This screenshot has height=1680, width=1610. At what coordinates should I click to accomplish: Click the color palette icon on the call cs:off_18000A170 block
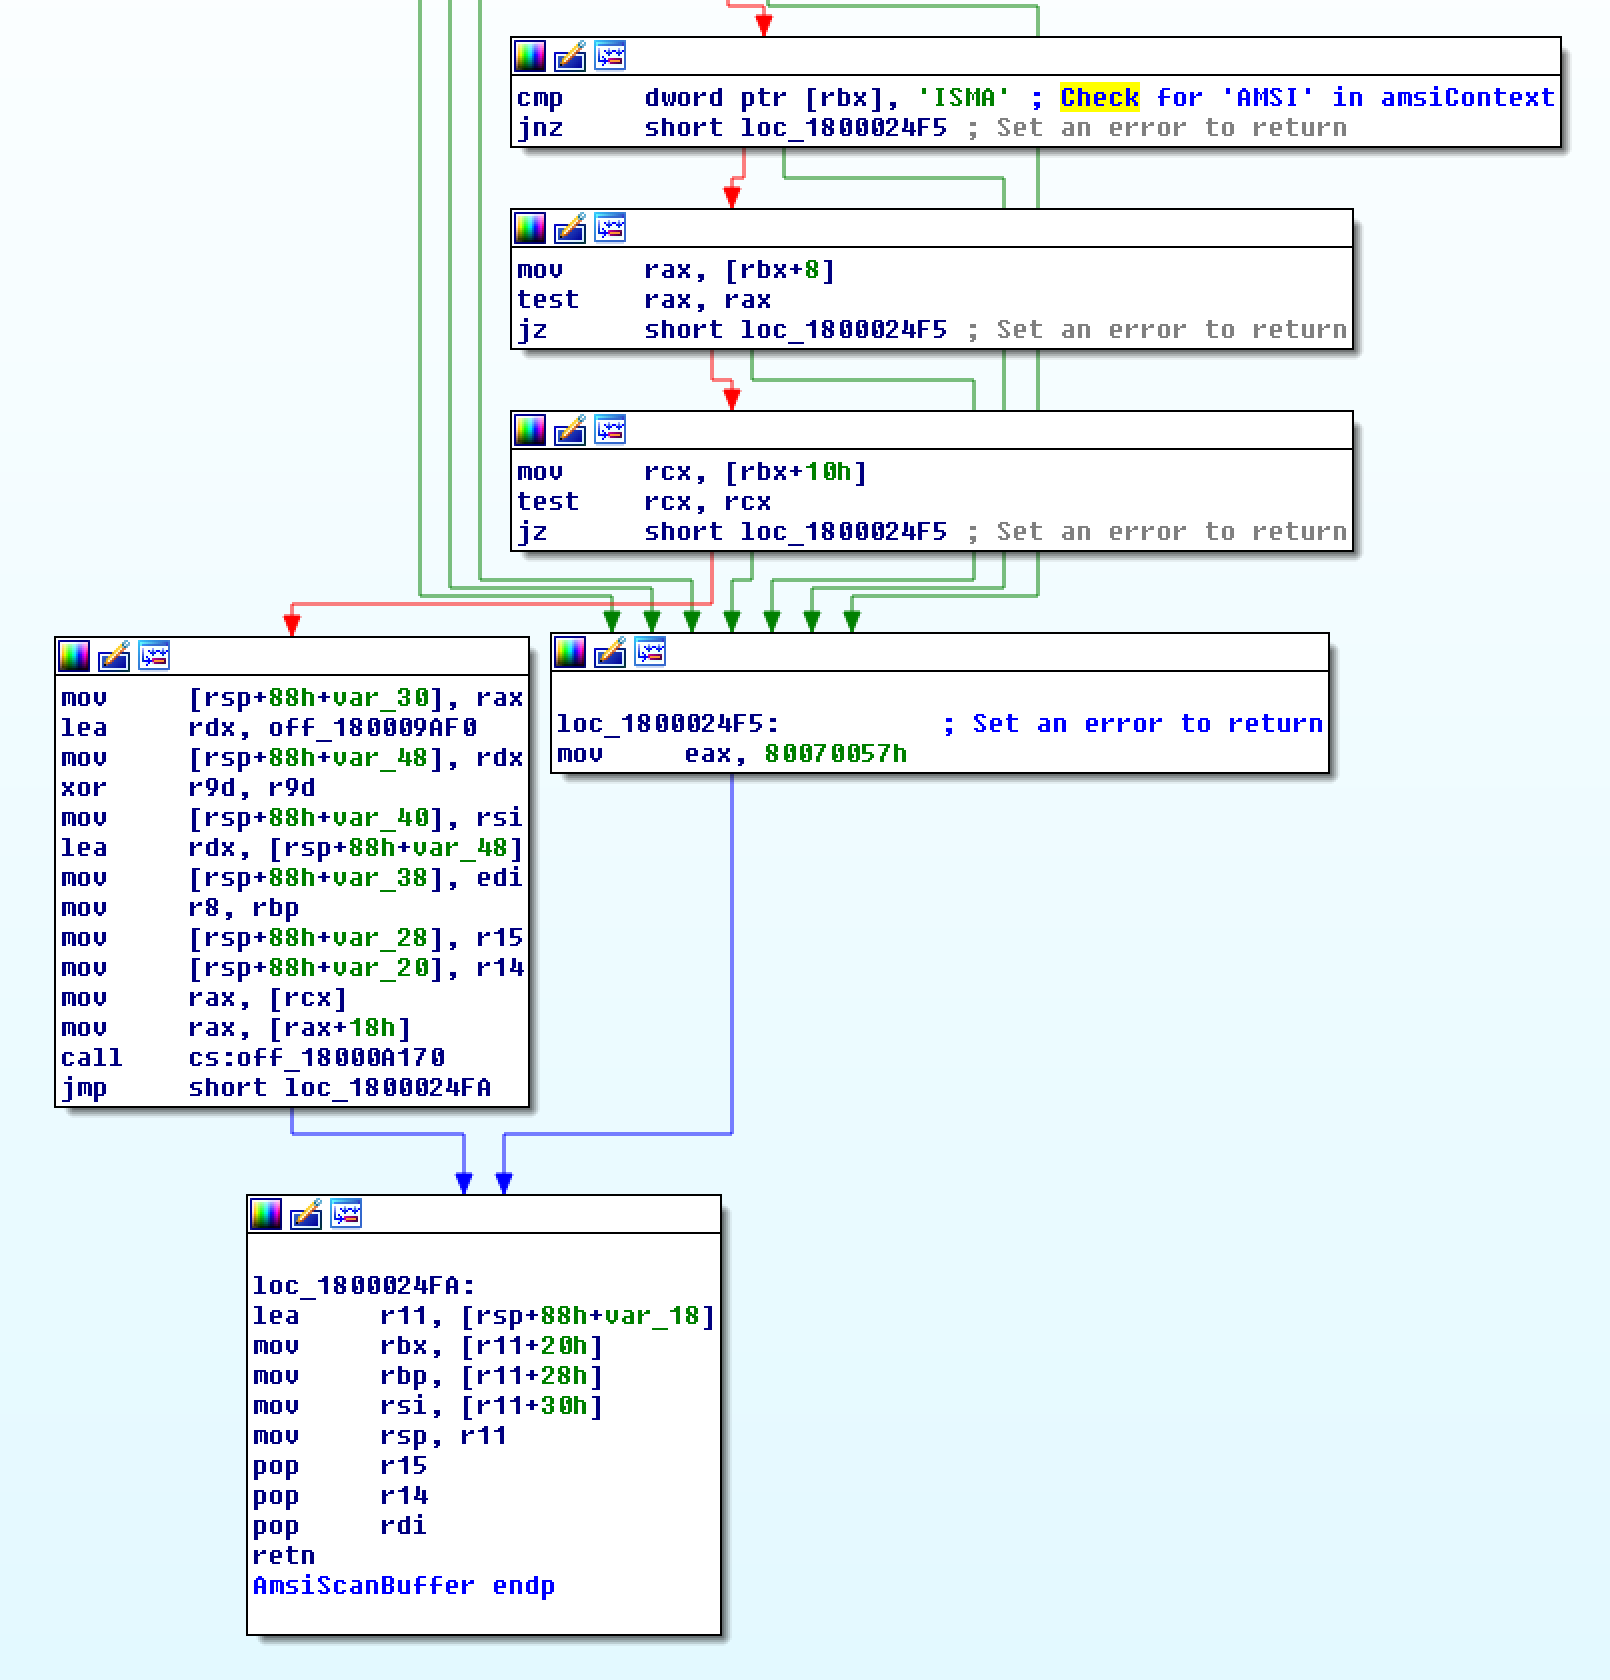[x=74, y=656]
